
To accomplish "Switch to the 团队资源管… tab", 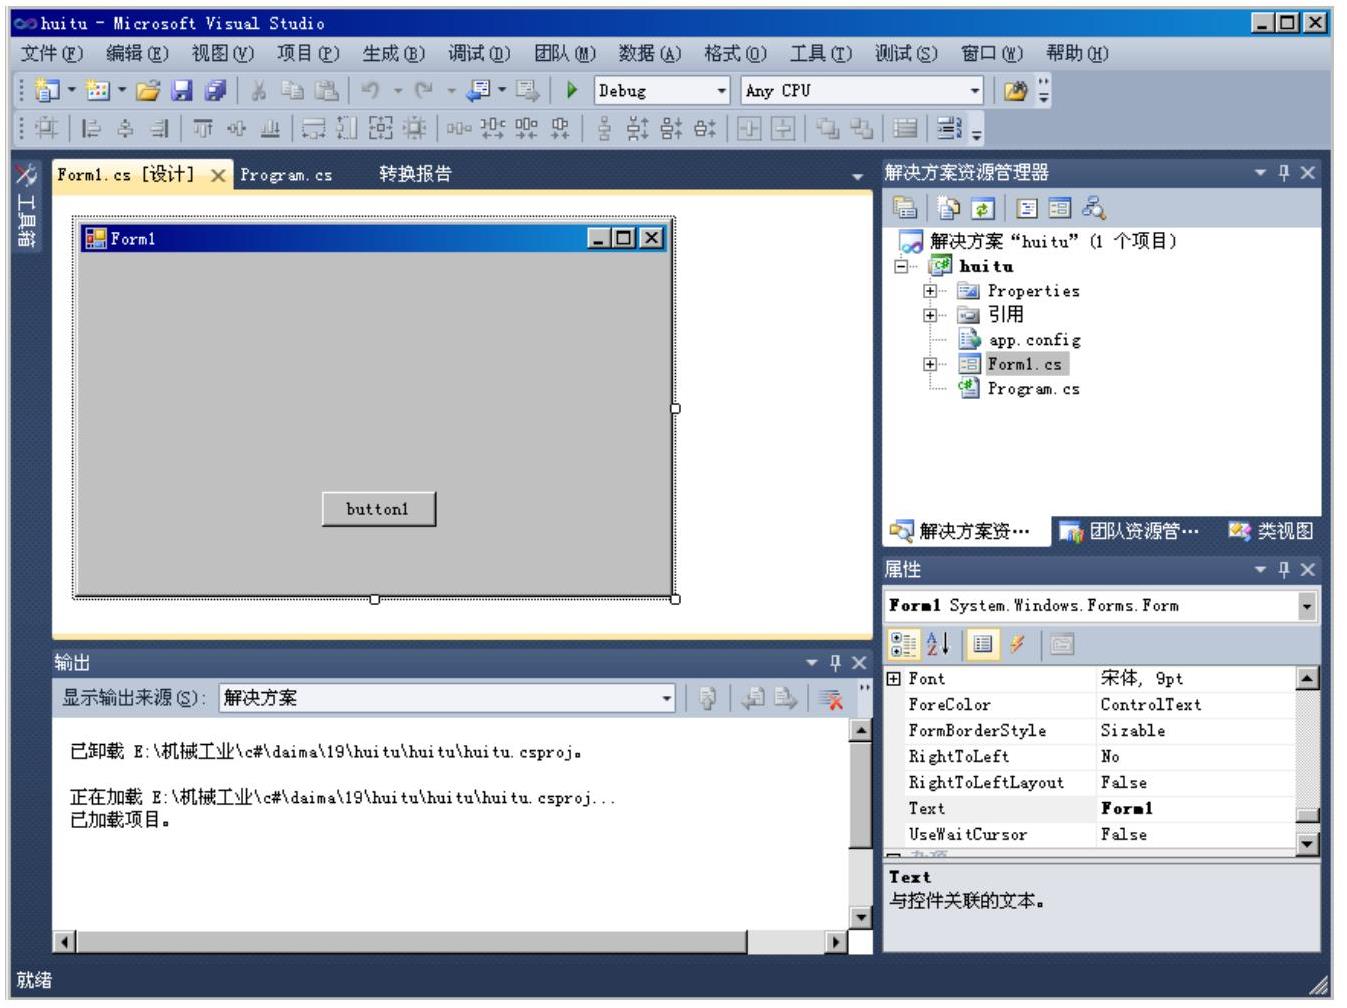I will tap(1130, 532).
